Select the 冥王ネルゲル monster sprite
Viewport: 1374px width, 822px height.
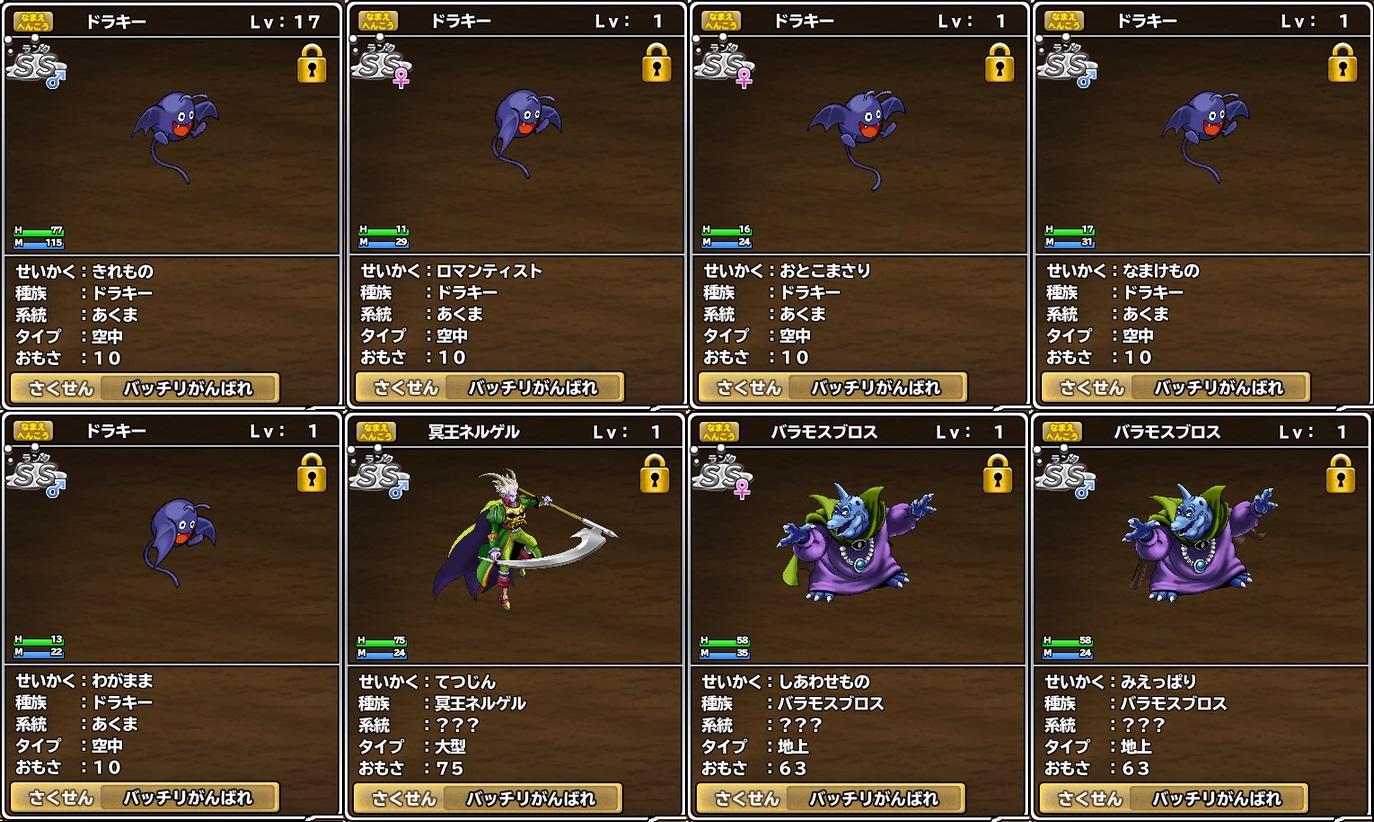pos(524,540)
